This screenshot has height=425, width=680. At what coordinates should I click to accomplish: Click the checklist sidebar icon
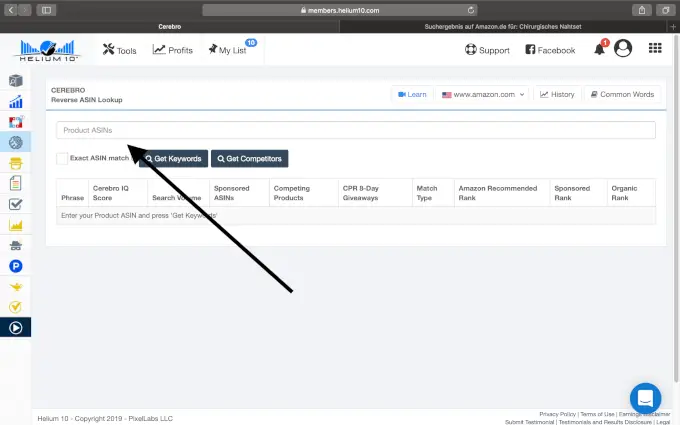click(15, 204)
